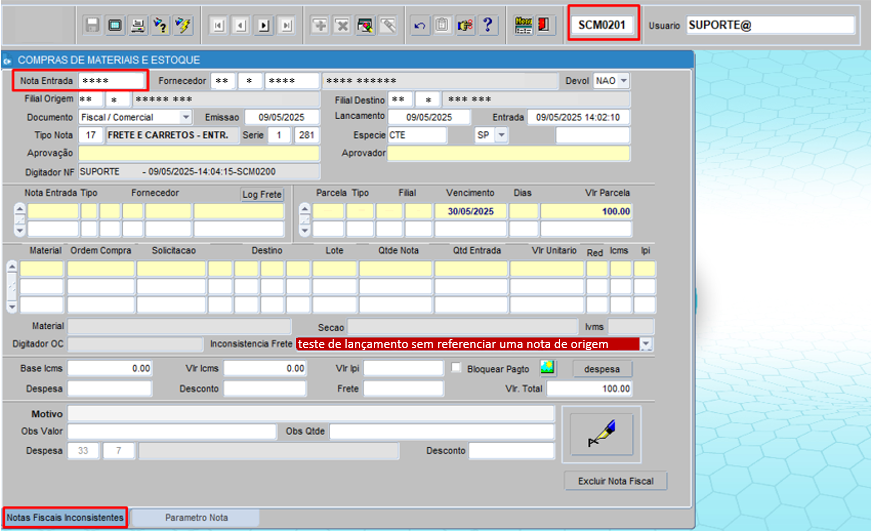The width and height of the screenshot is (872, 531).
Task: Click the Save diskette icon in toolbar
Action: 92,25
